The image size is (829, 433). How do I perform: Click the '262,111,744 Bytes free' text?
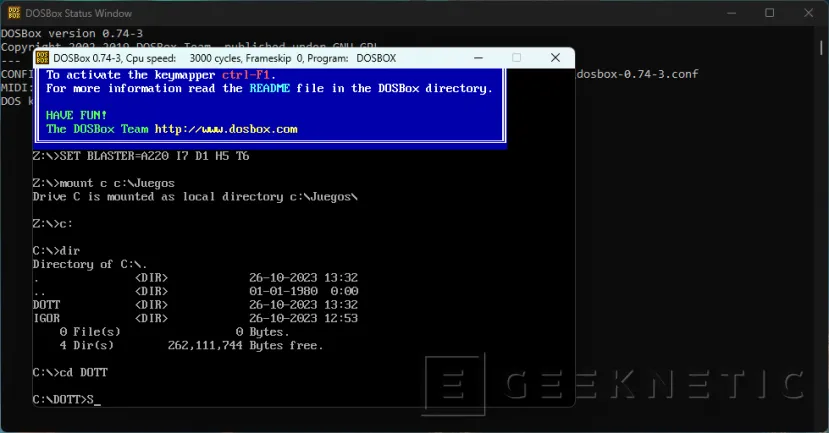click(245, 346)
